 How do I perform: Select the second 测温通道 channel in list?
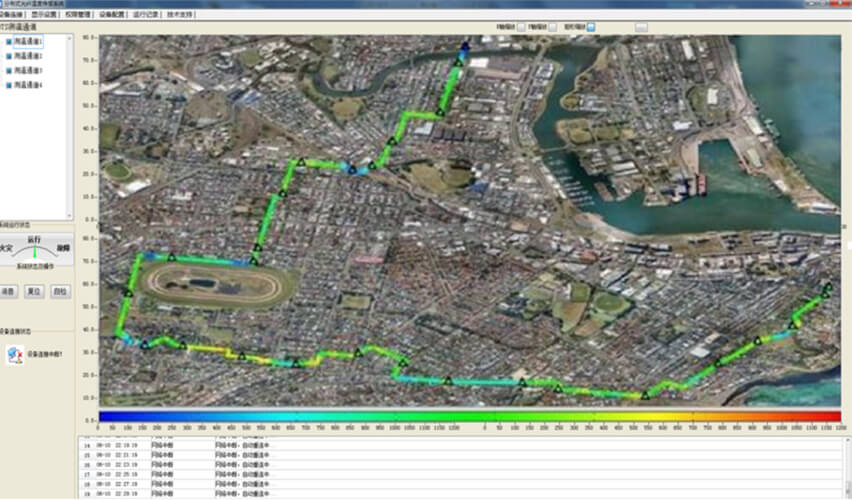click(27, 57)
